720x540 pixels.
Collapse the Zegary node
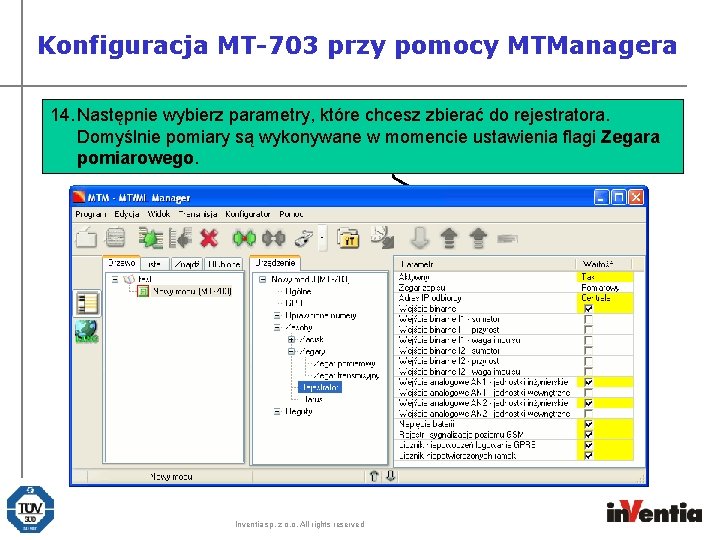point(291,351)
